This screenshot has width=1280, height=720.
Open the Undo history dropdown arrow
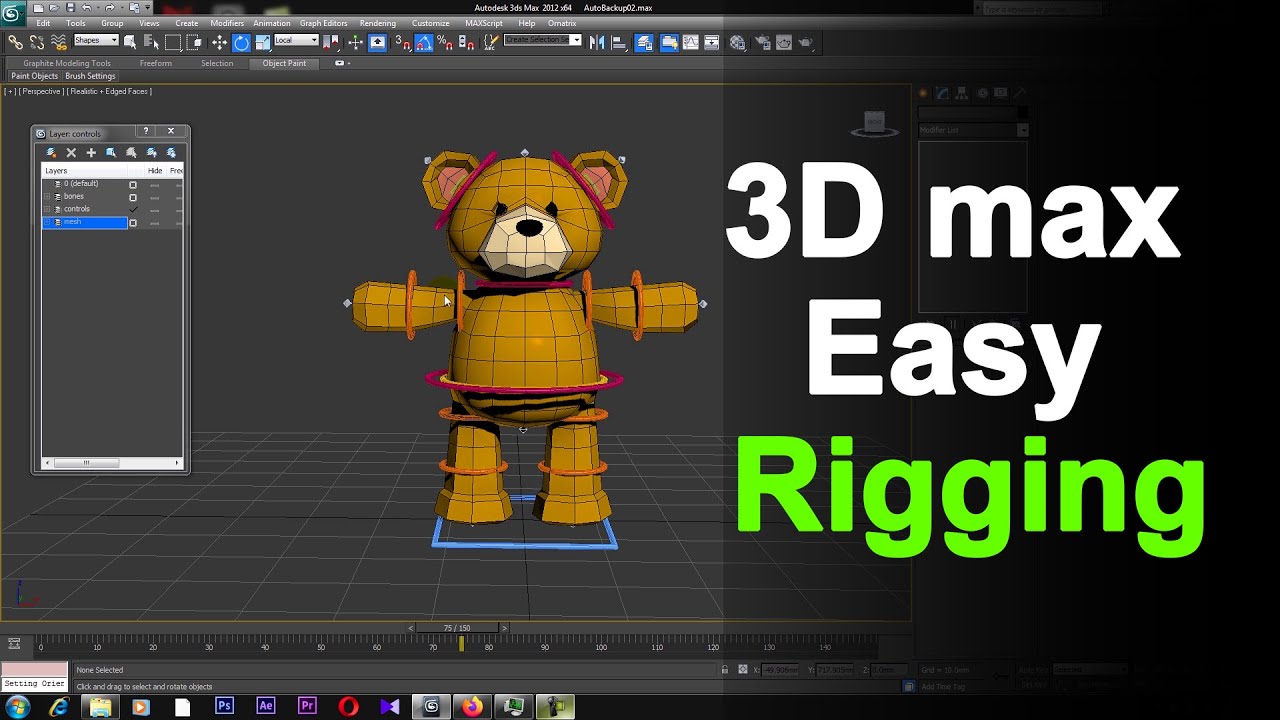[x=96, y=8]
